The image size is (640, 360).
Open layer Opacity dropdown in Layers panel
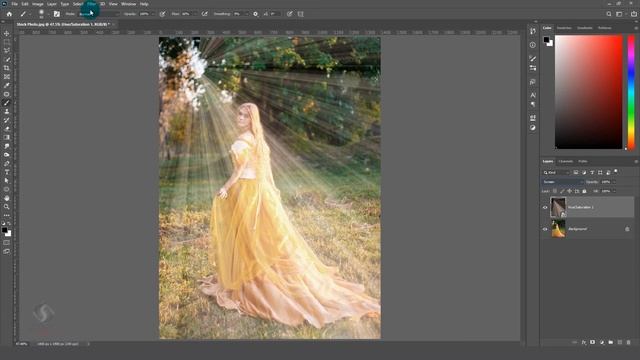(x=614, y=182)
